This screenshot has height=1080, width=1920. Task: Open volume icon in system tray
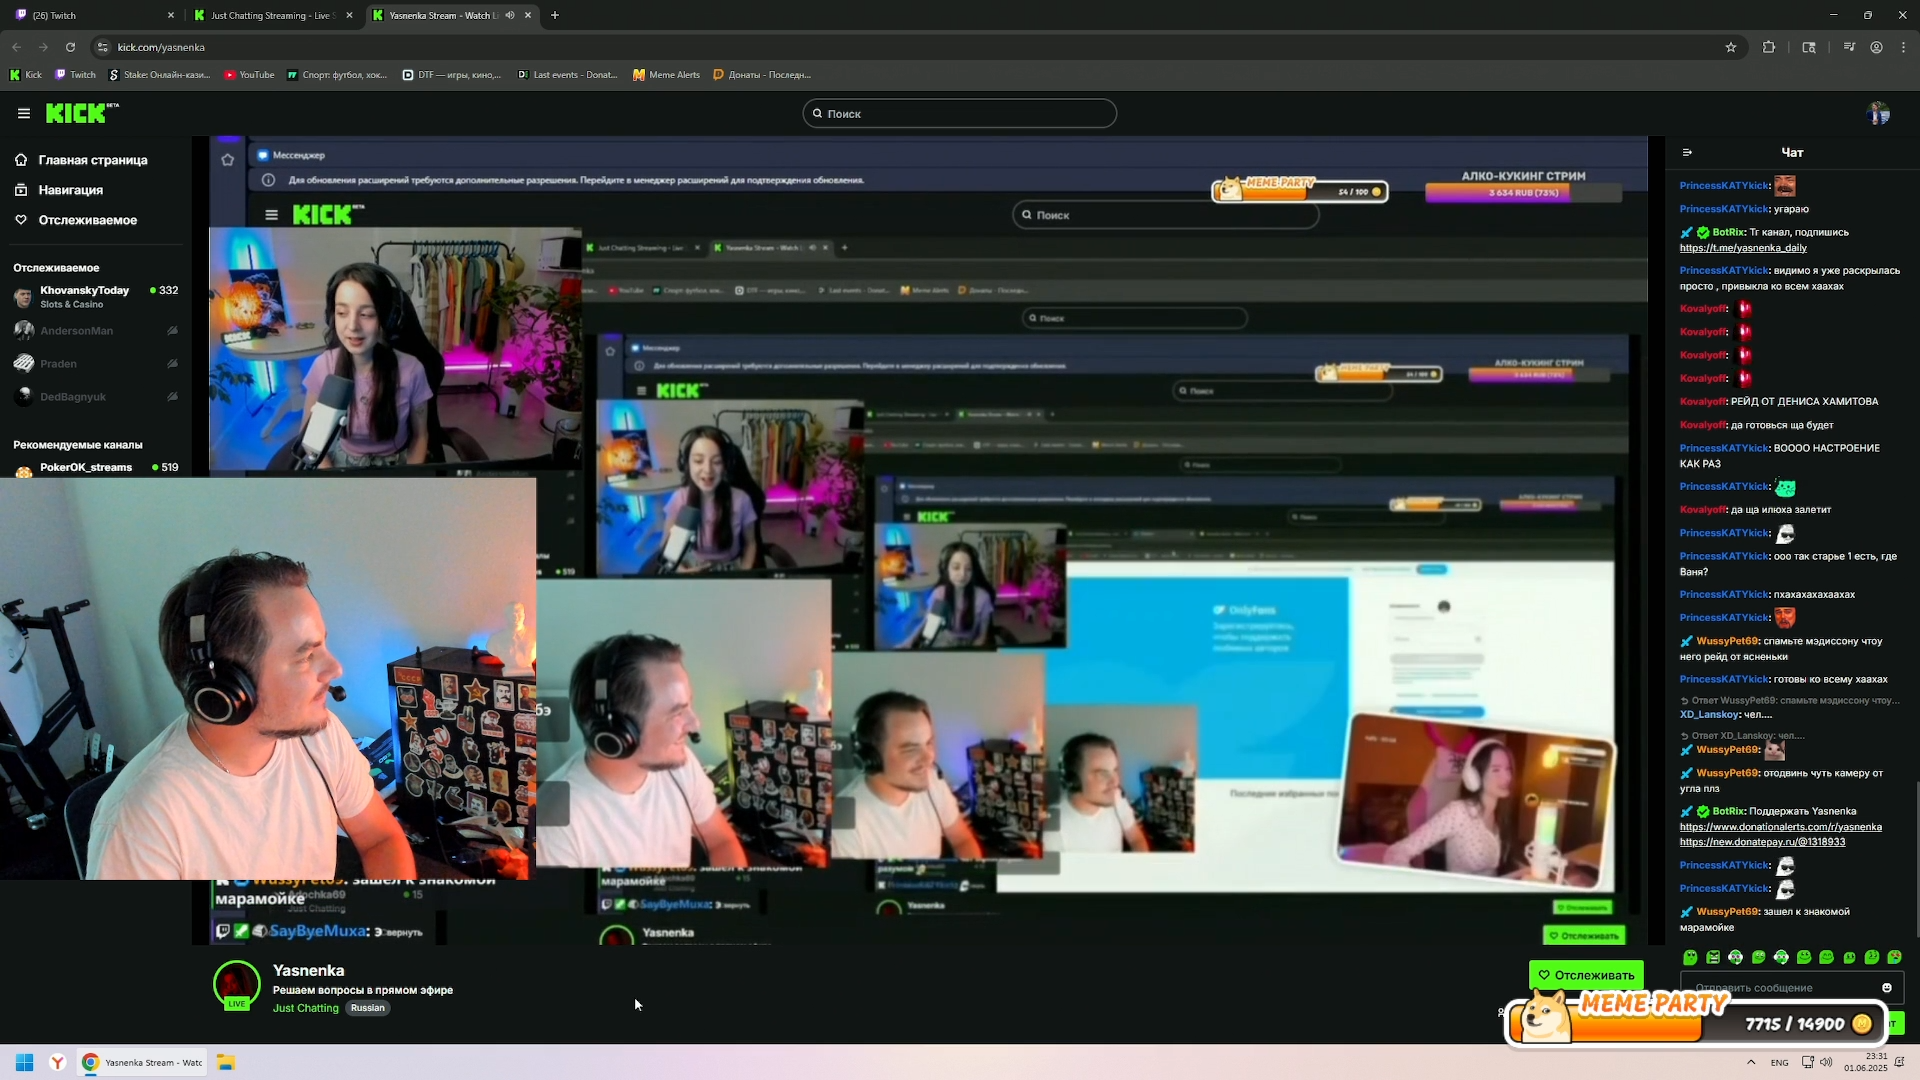click(1826, 1062)
